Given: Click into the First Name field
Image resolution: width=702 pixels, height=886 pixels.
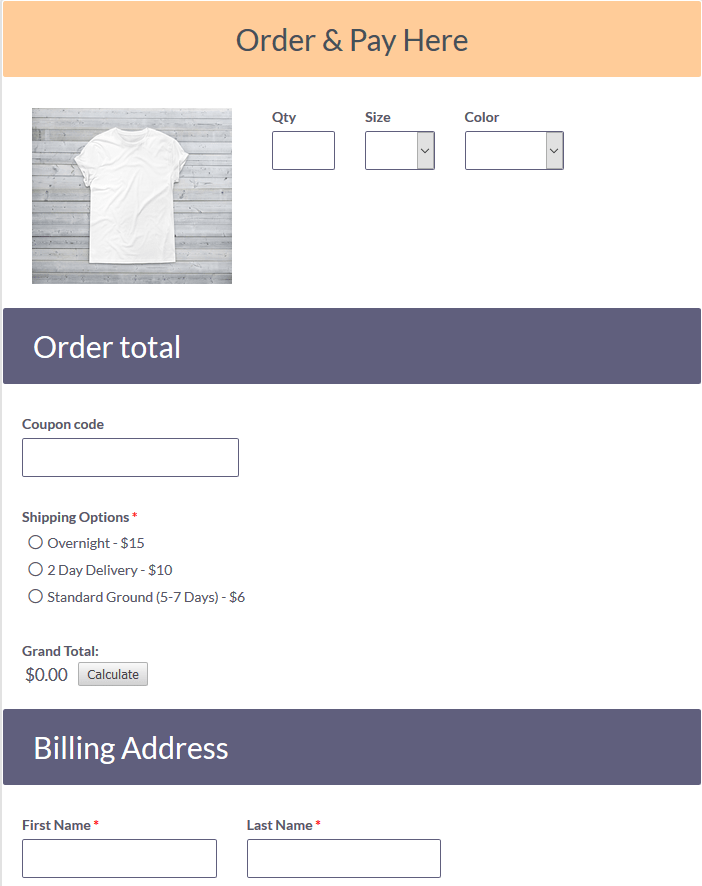Looking at the screenshot, I should (x=119, y=858).
